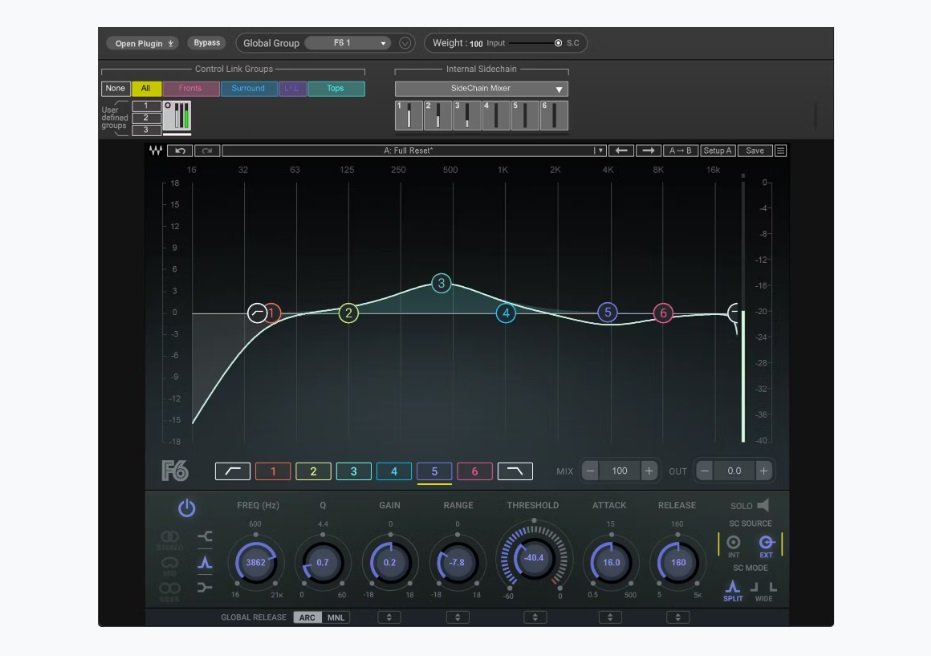The image size is (931, 656).
Task: Toggle the band 5 power button
Action: pos(186,508)
